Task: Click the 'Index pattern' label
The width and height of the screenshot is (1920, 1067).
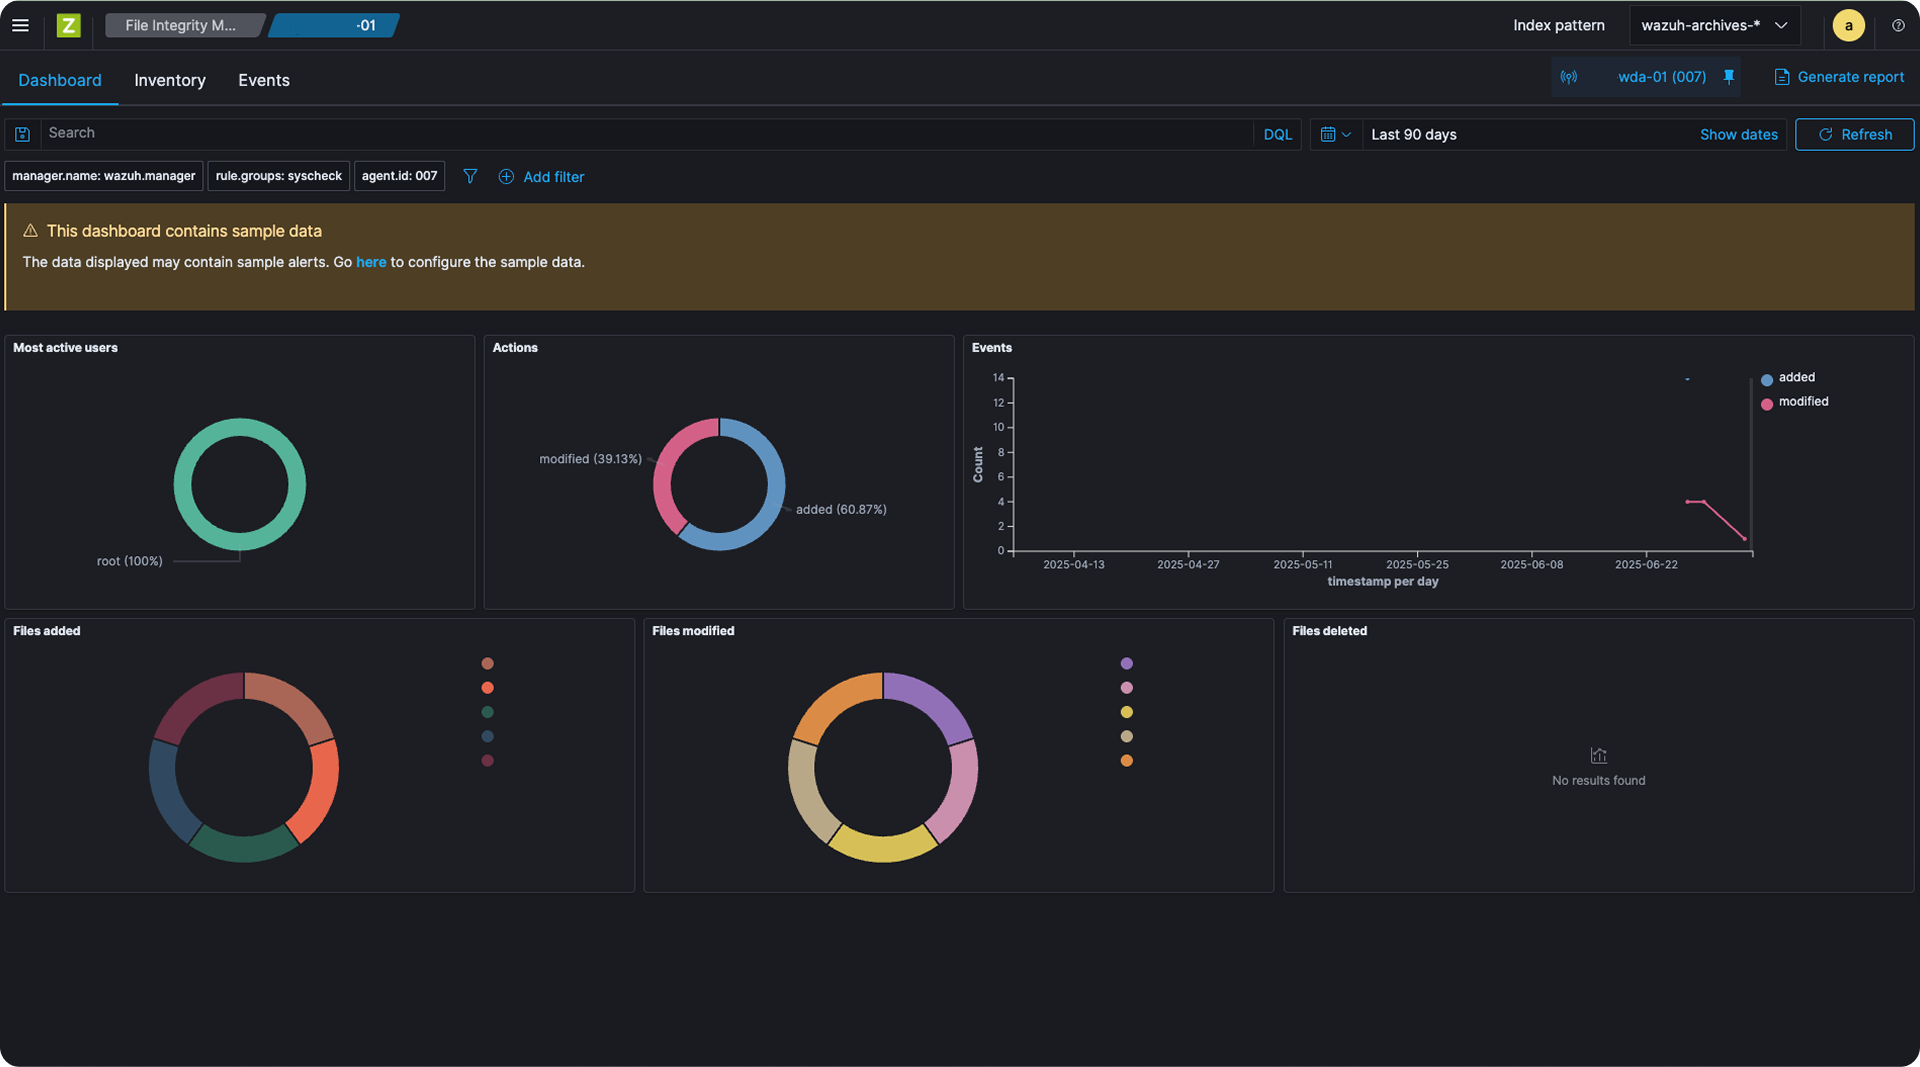Action: pos(1558,26)
